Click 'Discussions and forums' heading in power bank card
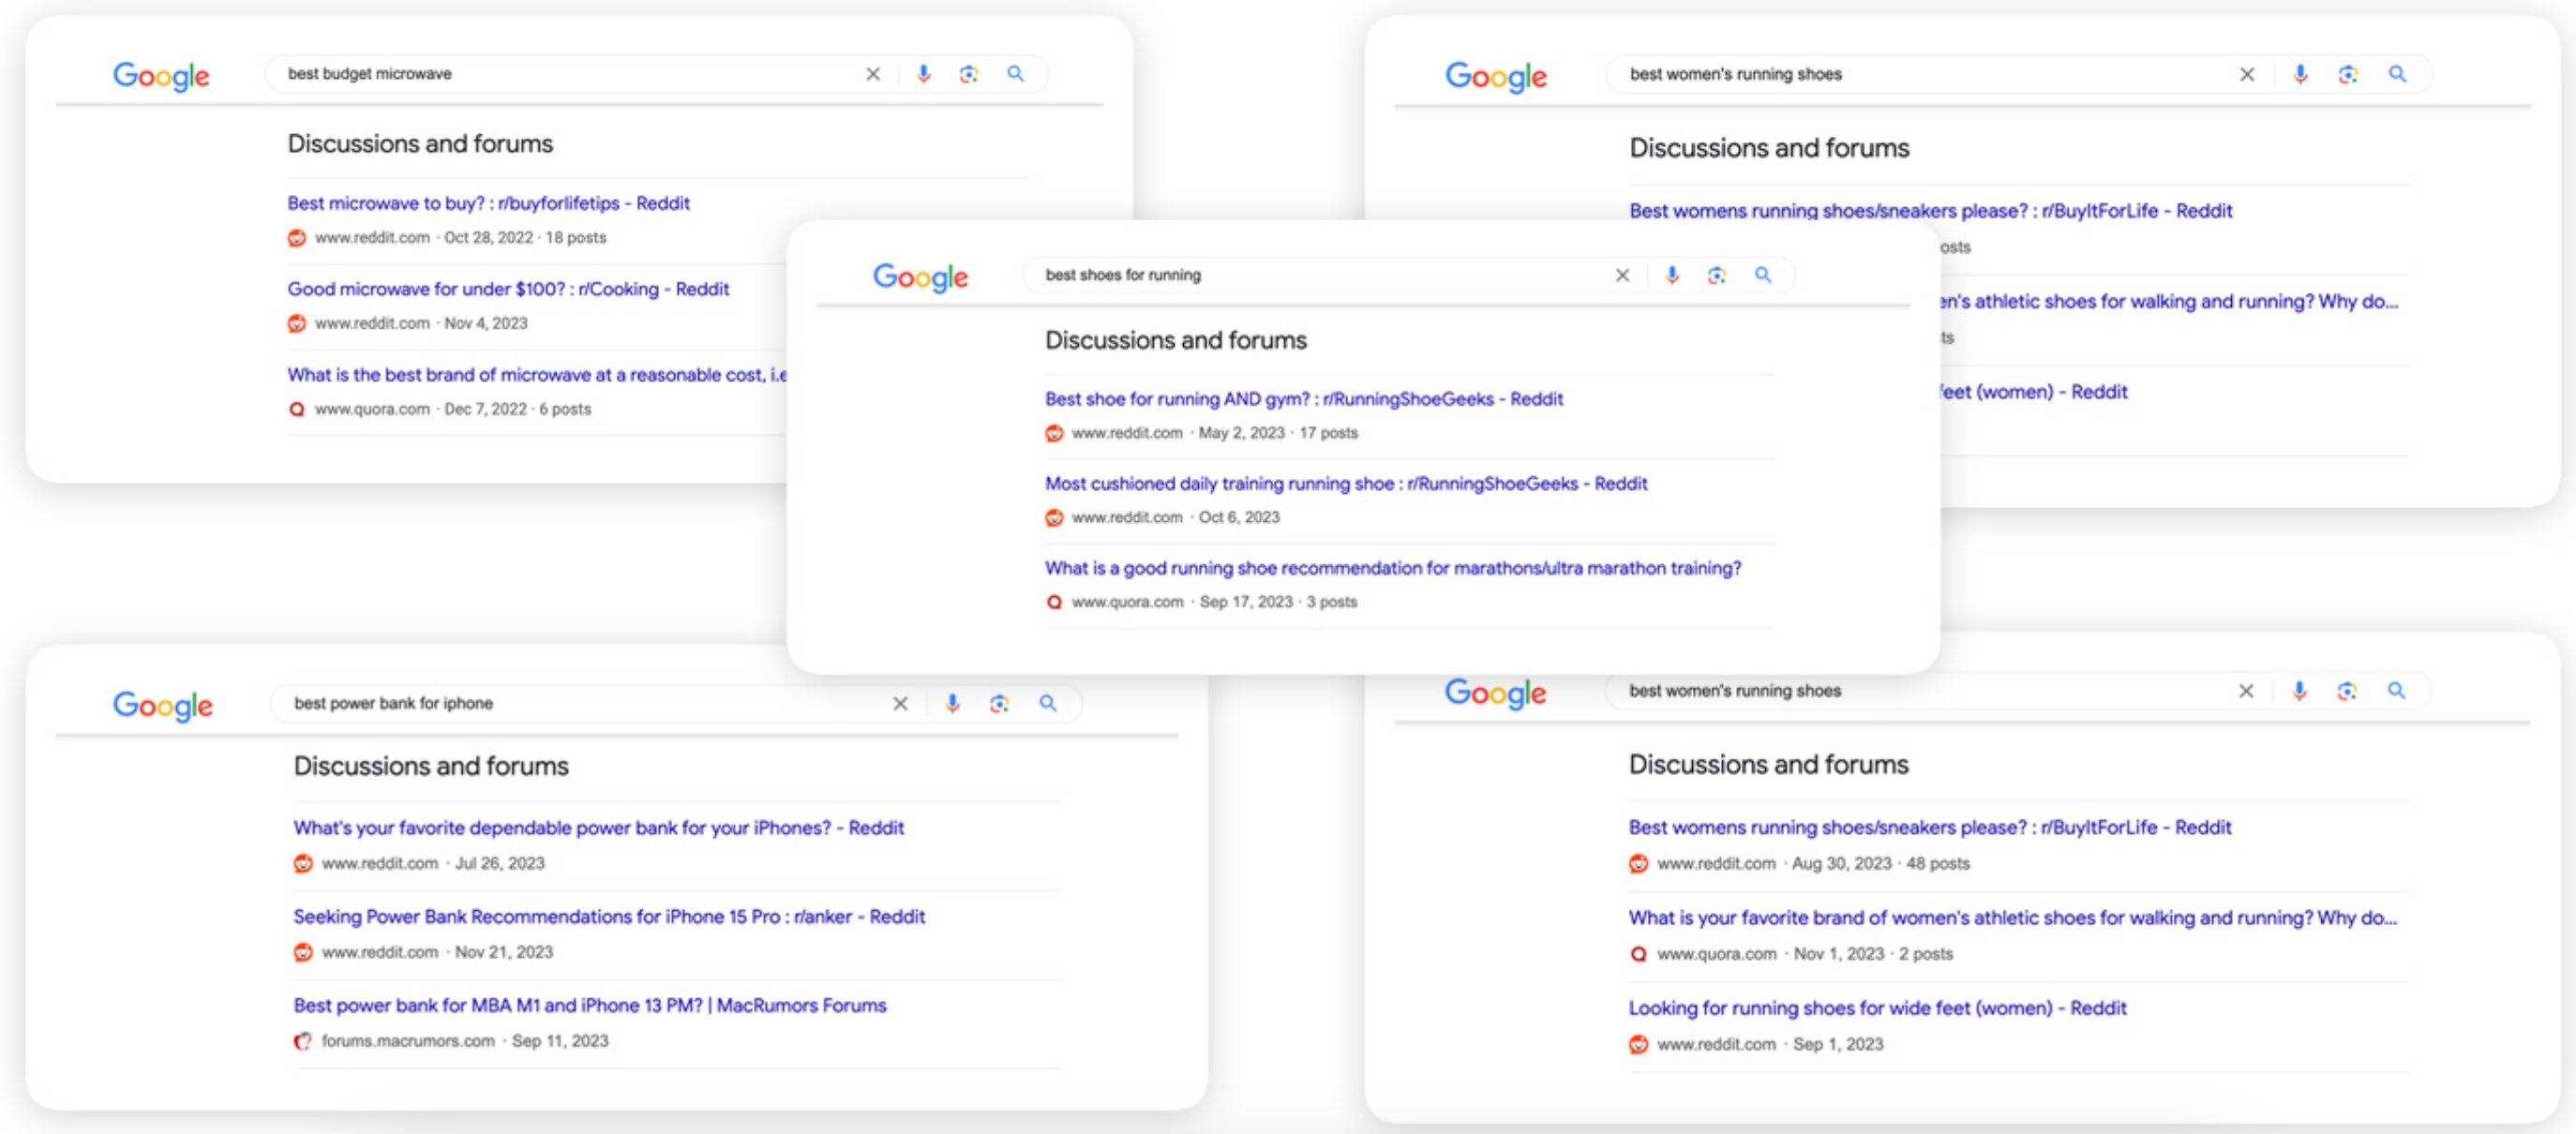 431,767
